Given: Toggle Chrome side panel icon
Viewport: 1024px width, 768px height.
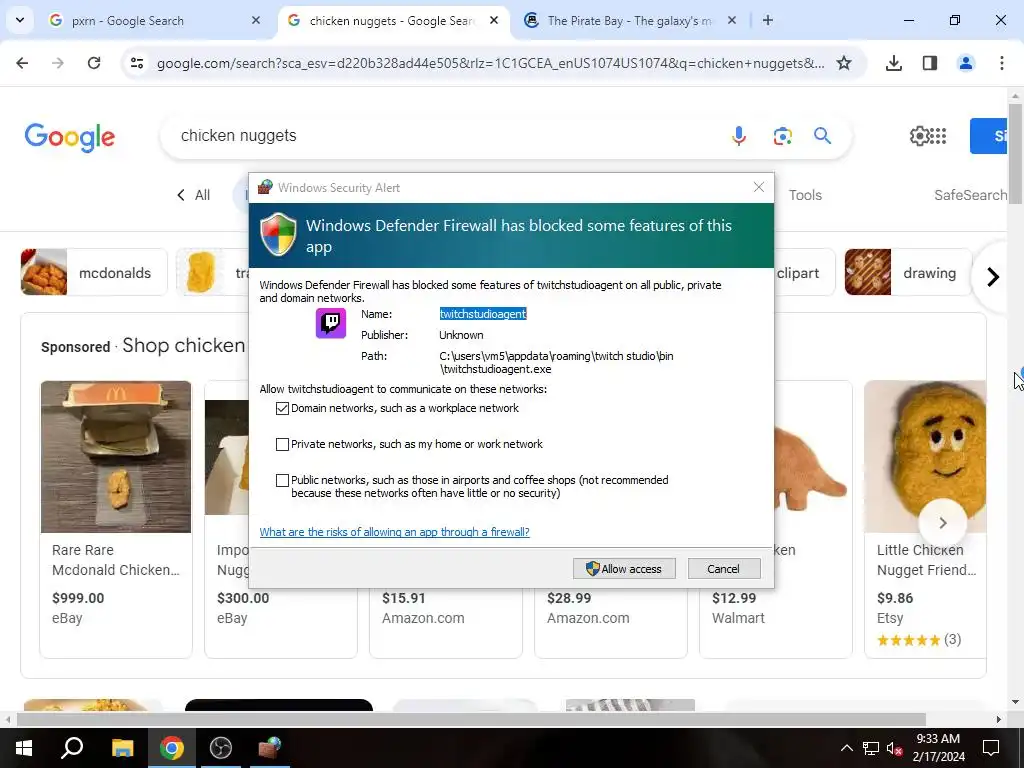Looking at the screenshot, I should (x=930, y=63).
